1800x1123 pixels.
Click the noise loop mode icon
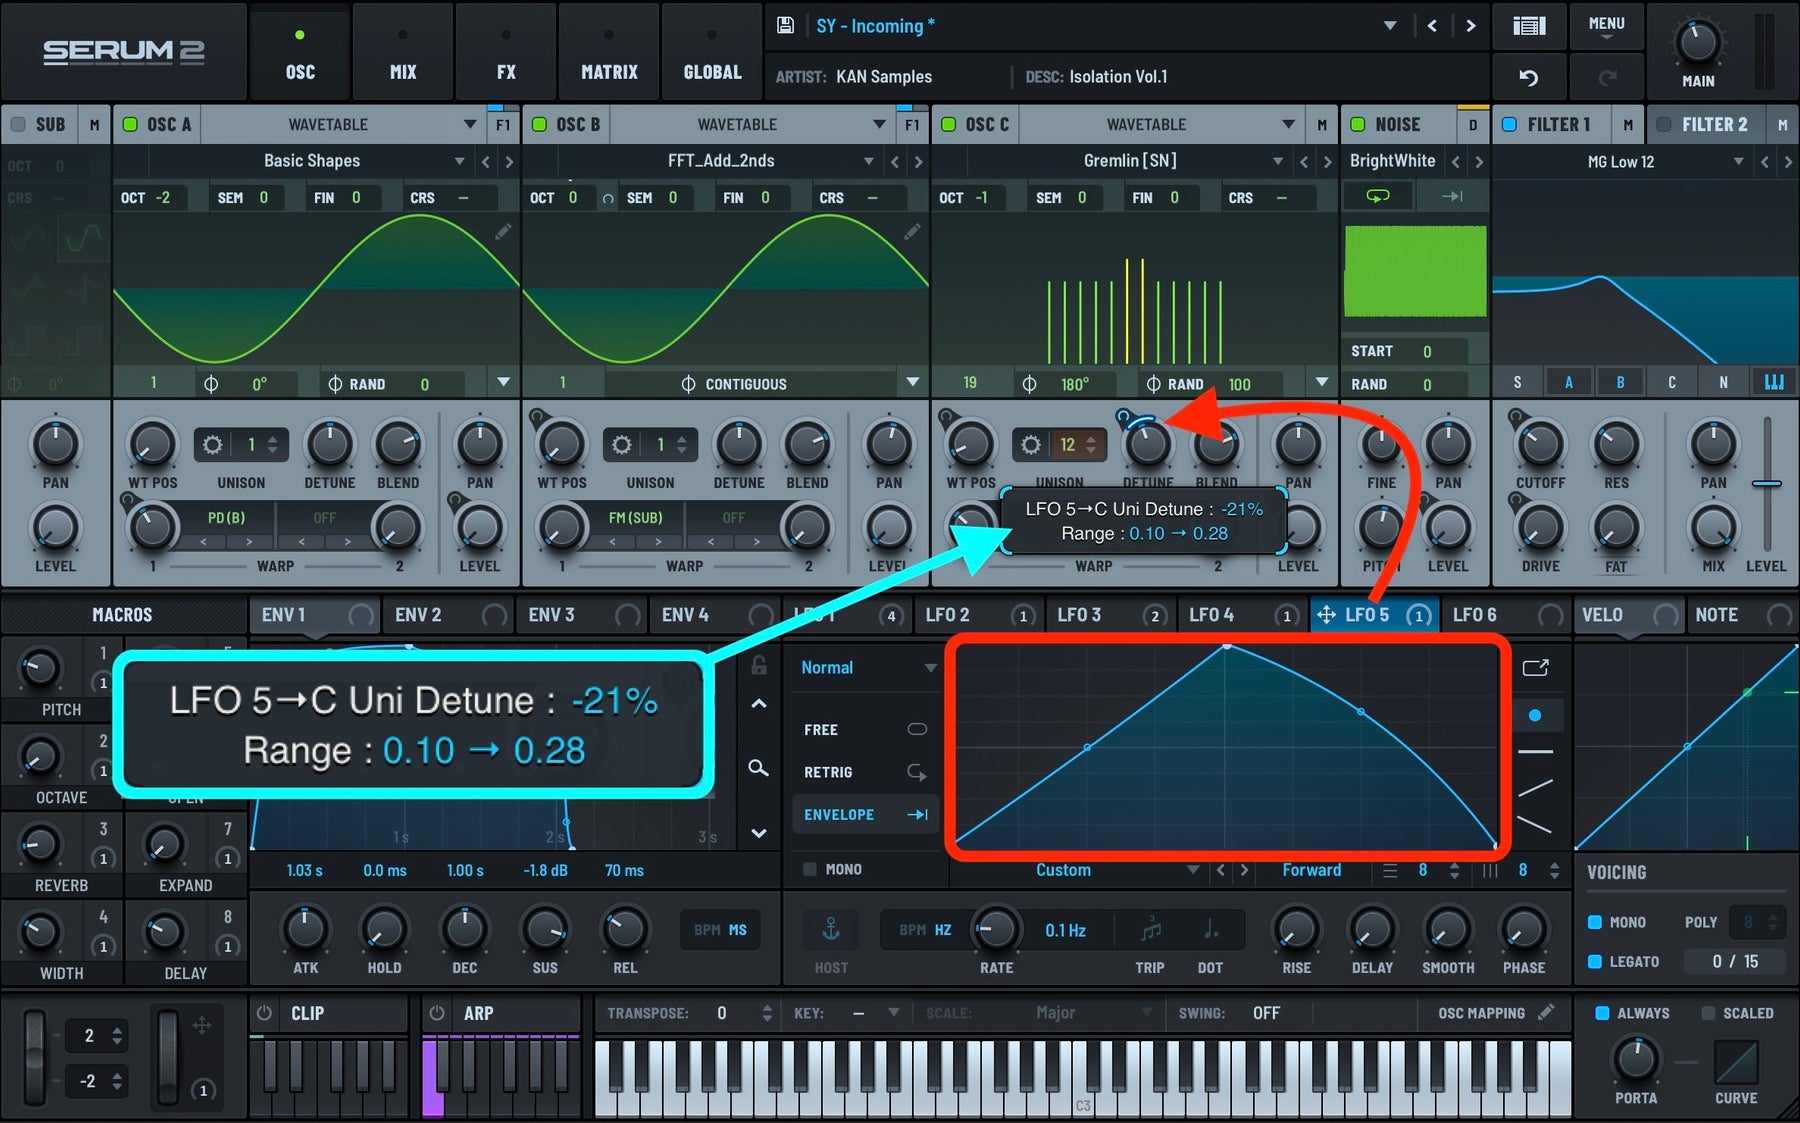(x=1378, y=196)
